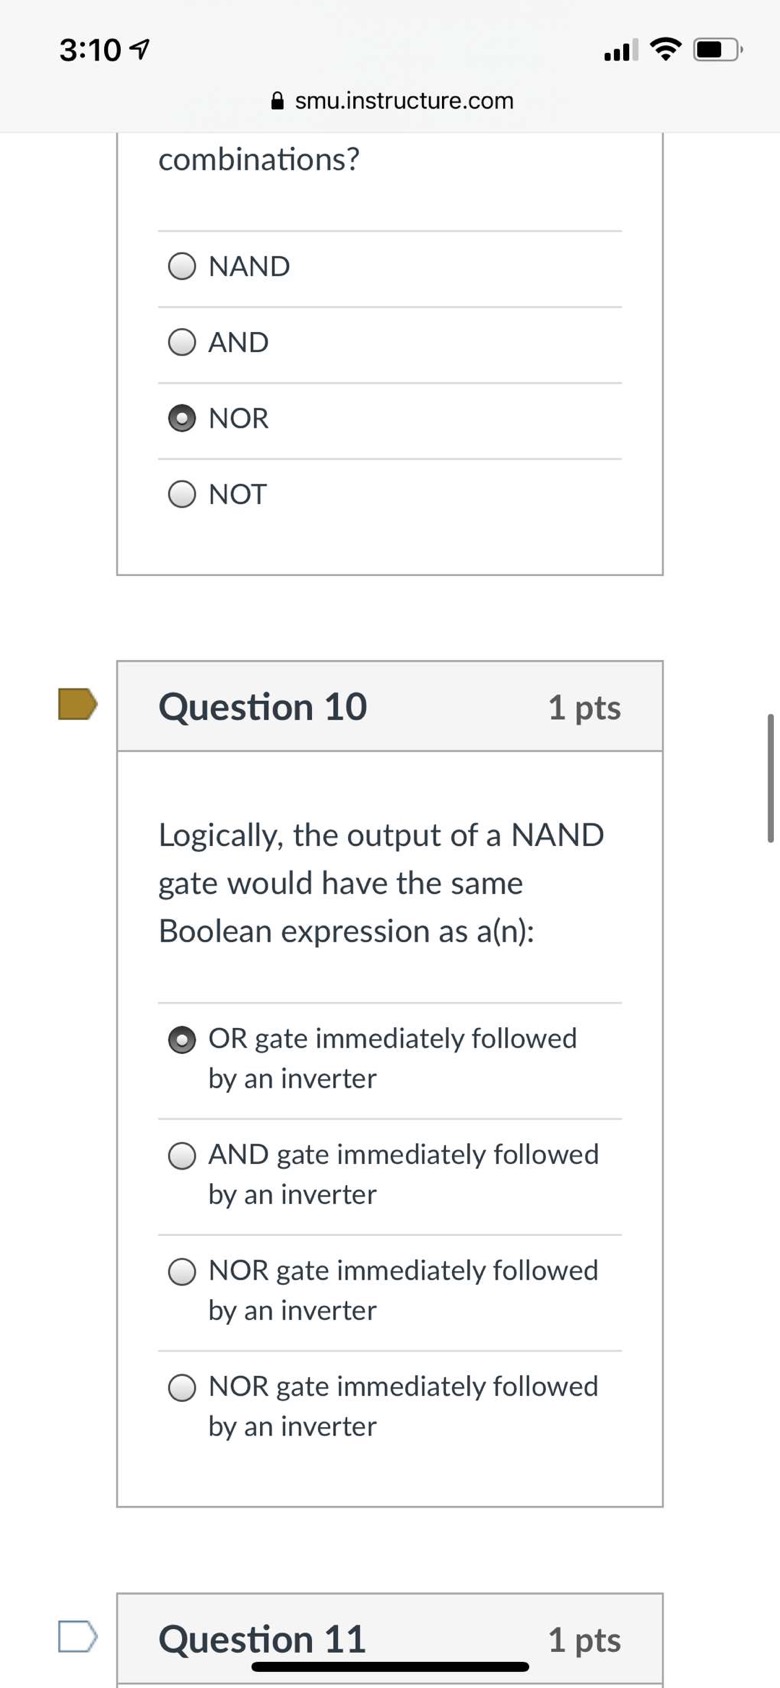Click the page scrollbar on the right edge
This screenshot has height=1688, width=780.
pyautogui.click(x=770, y=778)
